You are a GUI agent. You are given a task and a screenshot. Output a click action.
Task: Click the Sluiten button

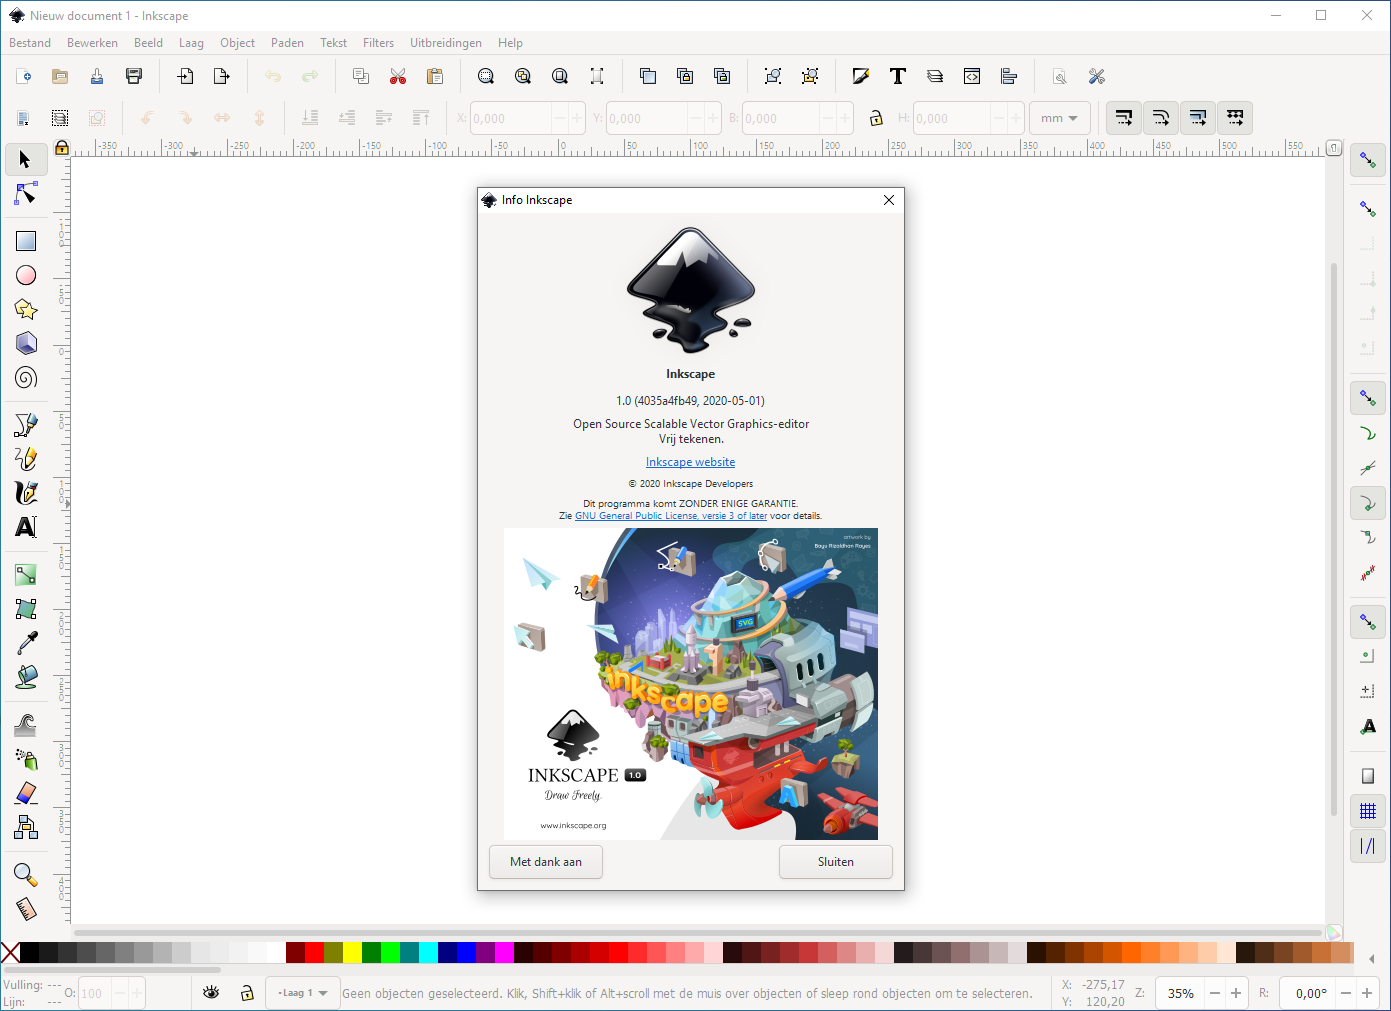click(835, 862)
